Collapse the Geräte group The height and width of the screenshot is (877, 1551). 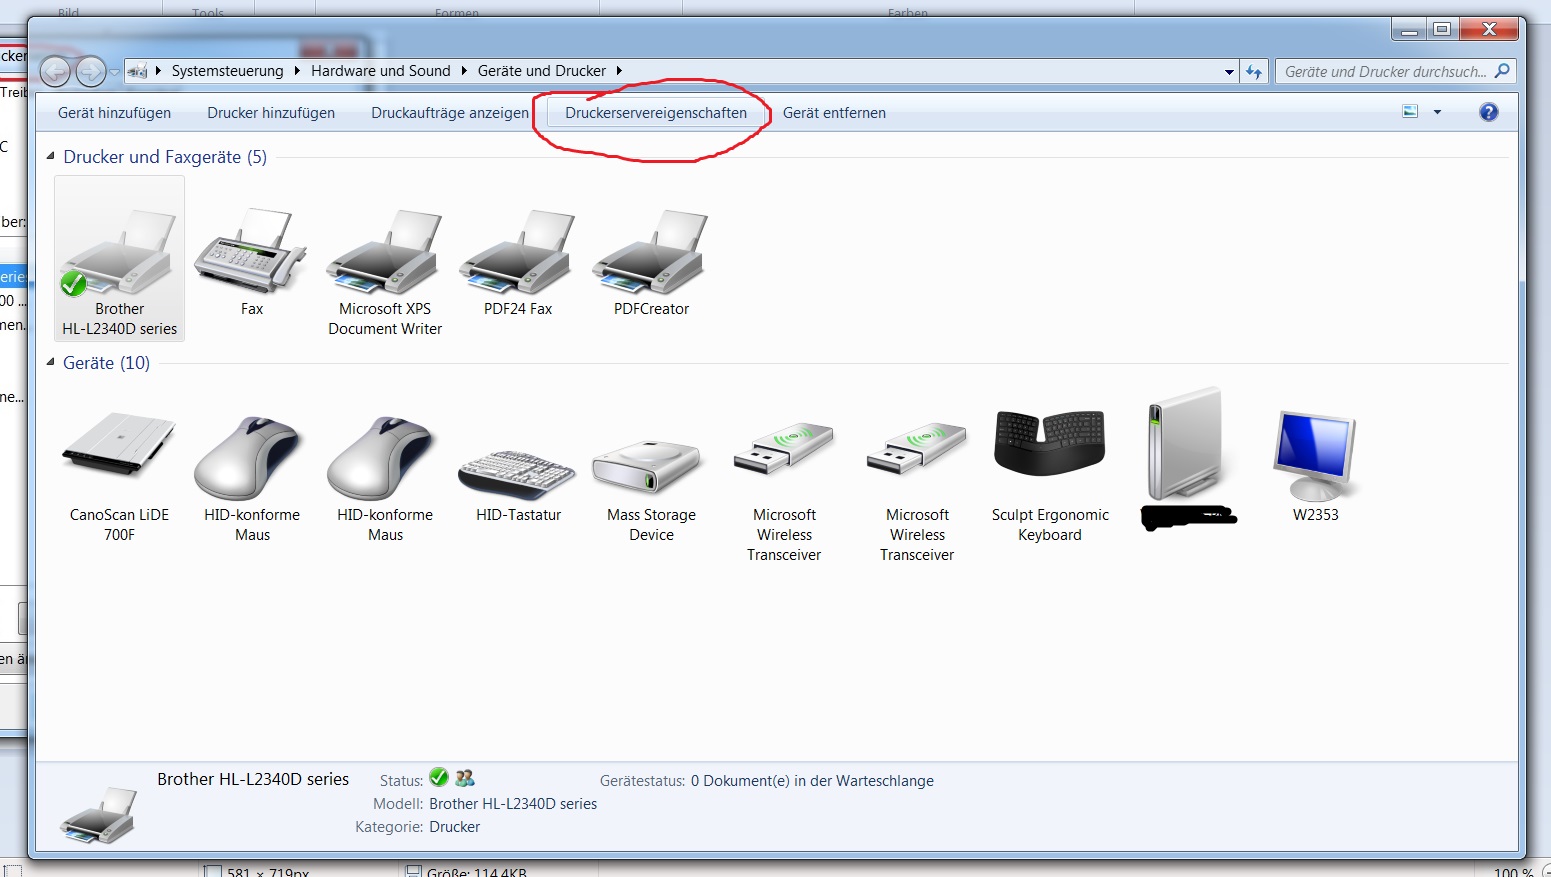pos(50,362)
